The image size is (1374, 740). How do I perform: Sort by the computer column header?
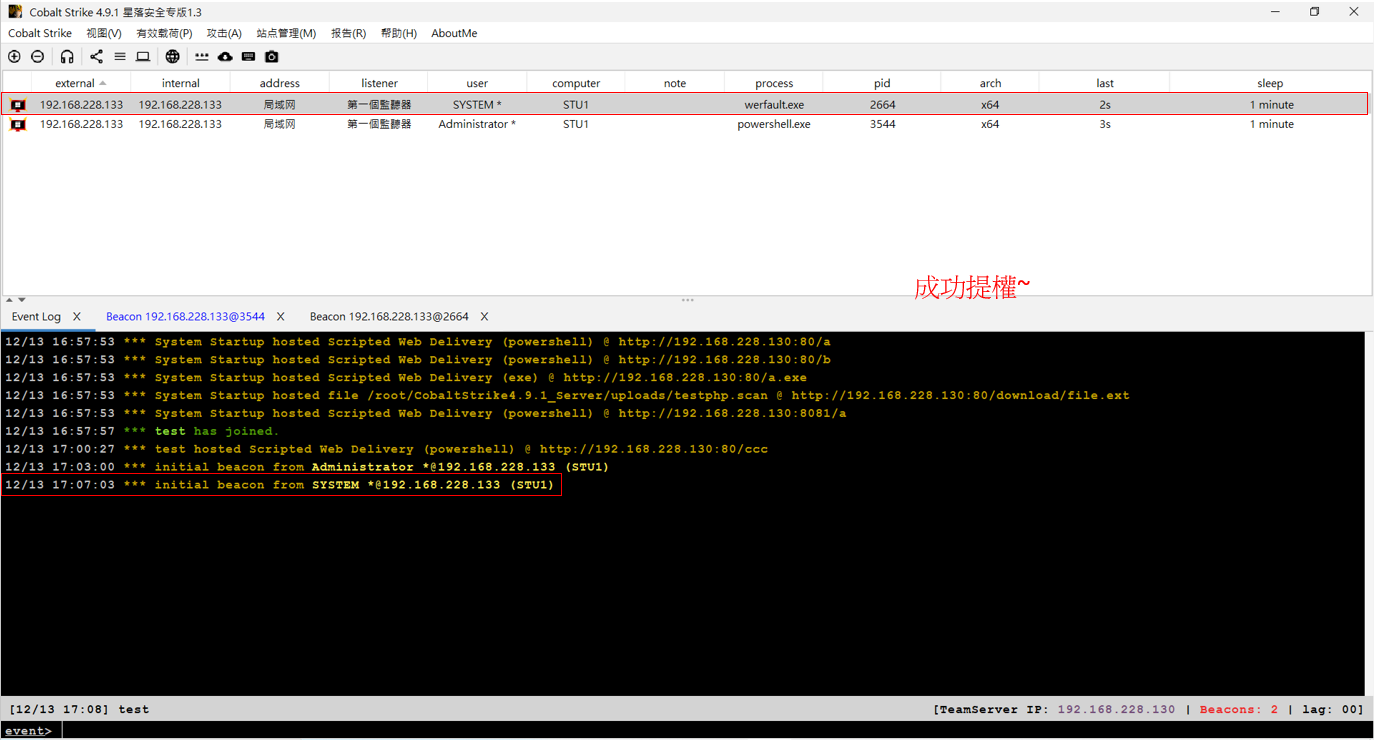tap(576, 83)
